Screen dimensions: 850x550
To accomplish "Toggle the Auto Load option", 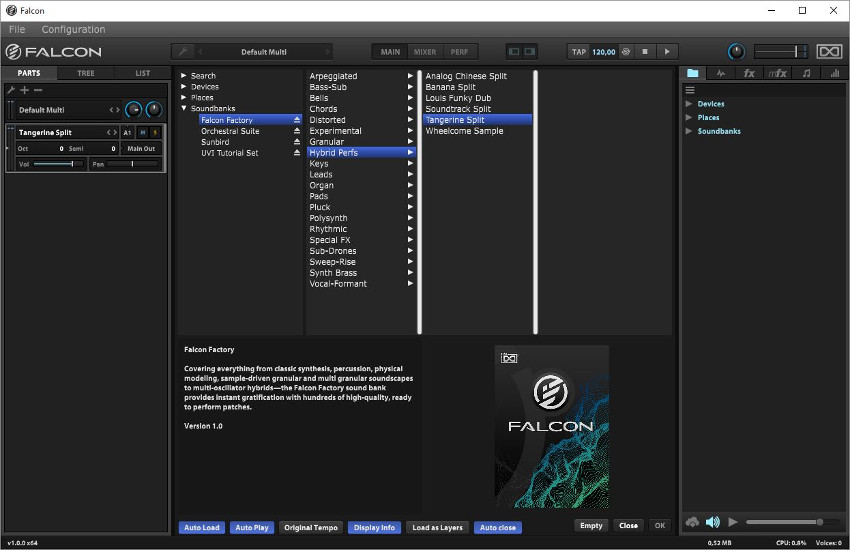I will [202, 527].
